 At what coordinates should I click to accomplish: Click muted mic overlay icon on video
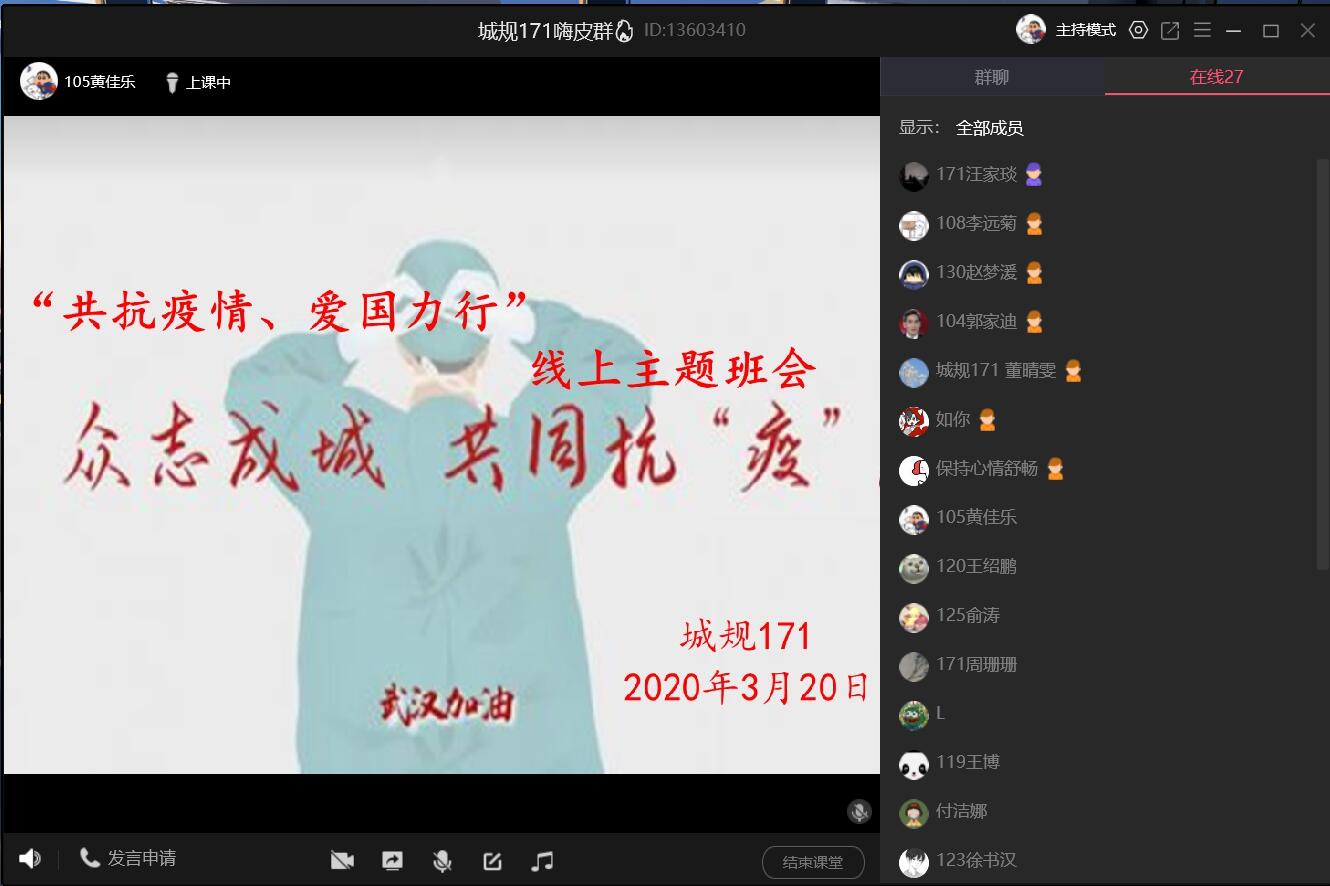859,811
